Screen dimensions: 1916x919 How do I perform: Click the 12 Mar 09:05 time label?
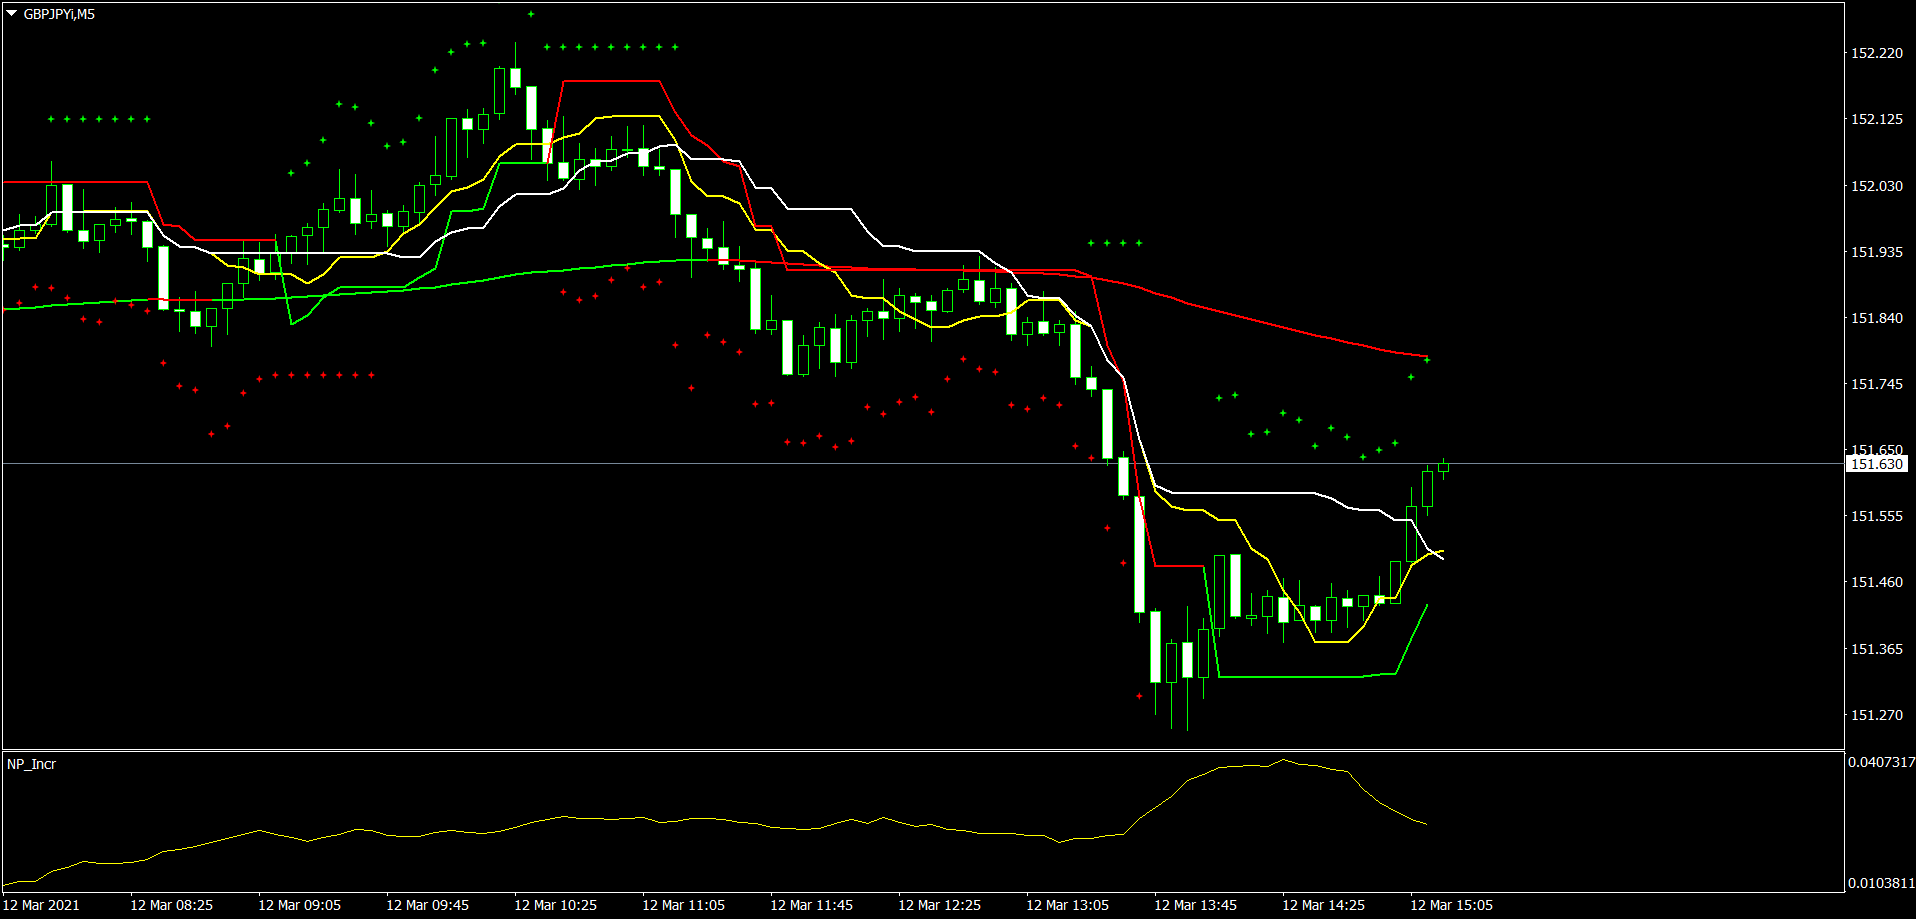(299, 905)
